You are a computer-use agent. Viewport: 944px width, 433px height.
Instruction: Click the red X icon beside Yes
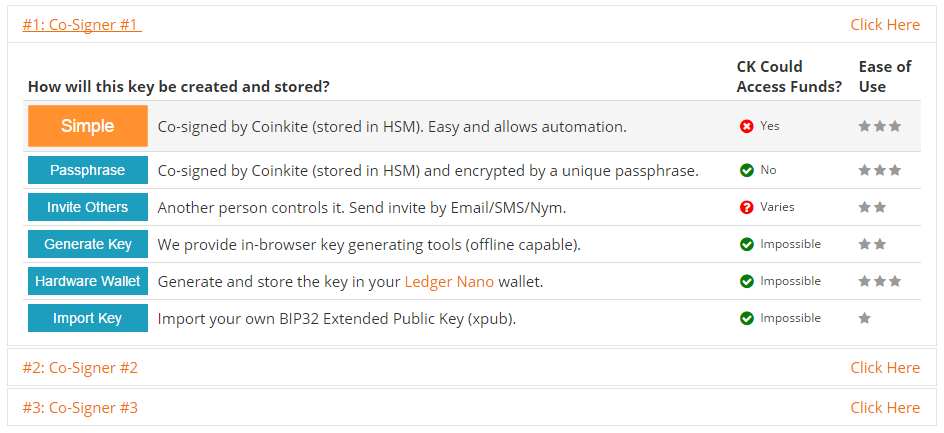click(x=747, y=126)
